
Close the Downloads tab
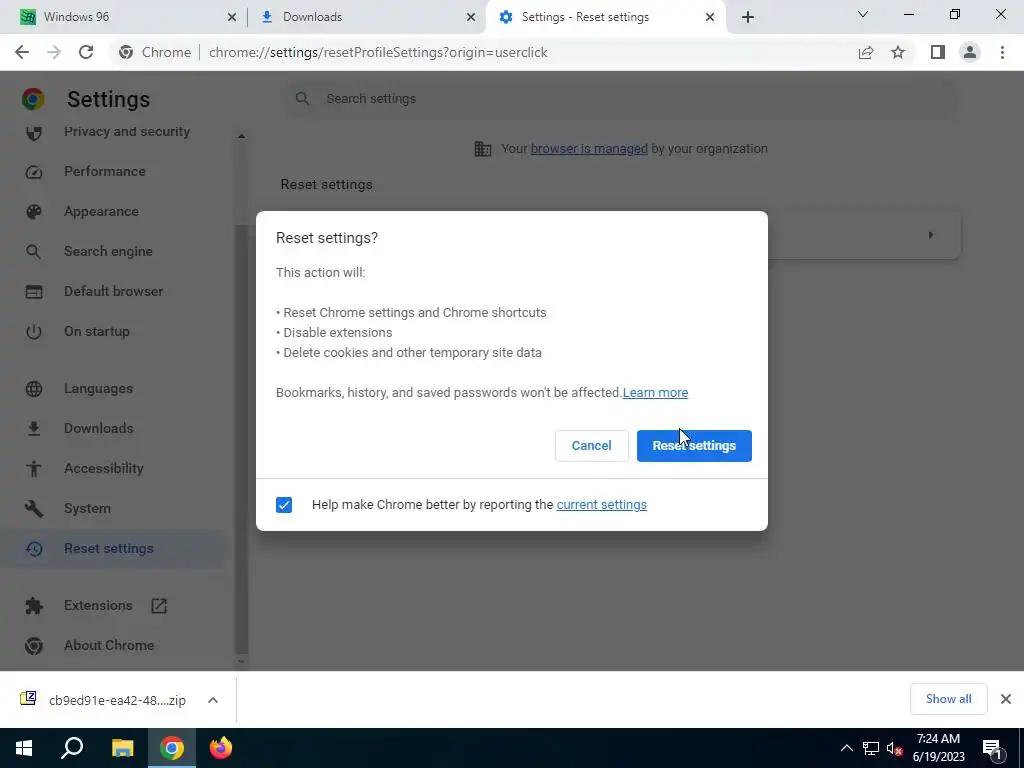(471, 17)
